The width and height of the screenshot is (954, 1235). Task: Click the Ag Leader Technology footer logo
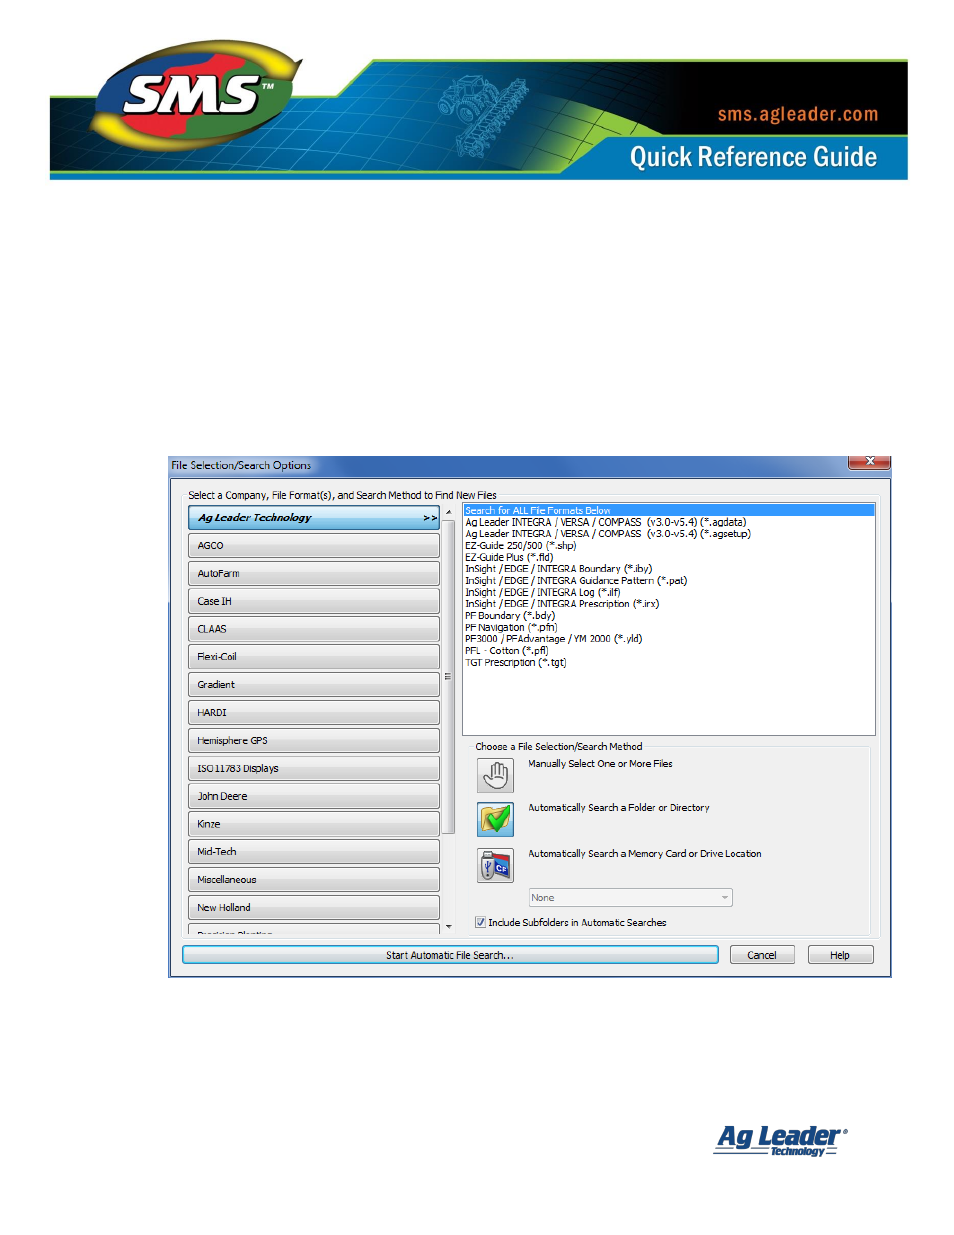pyautogui.click(x=781, y=1140)
